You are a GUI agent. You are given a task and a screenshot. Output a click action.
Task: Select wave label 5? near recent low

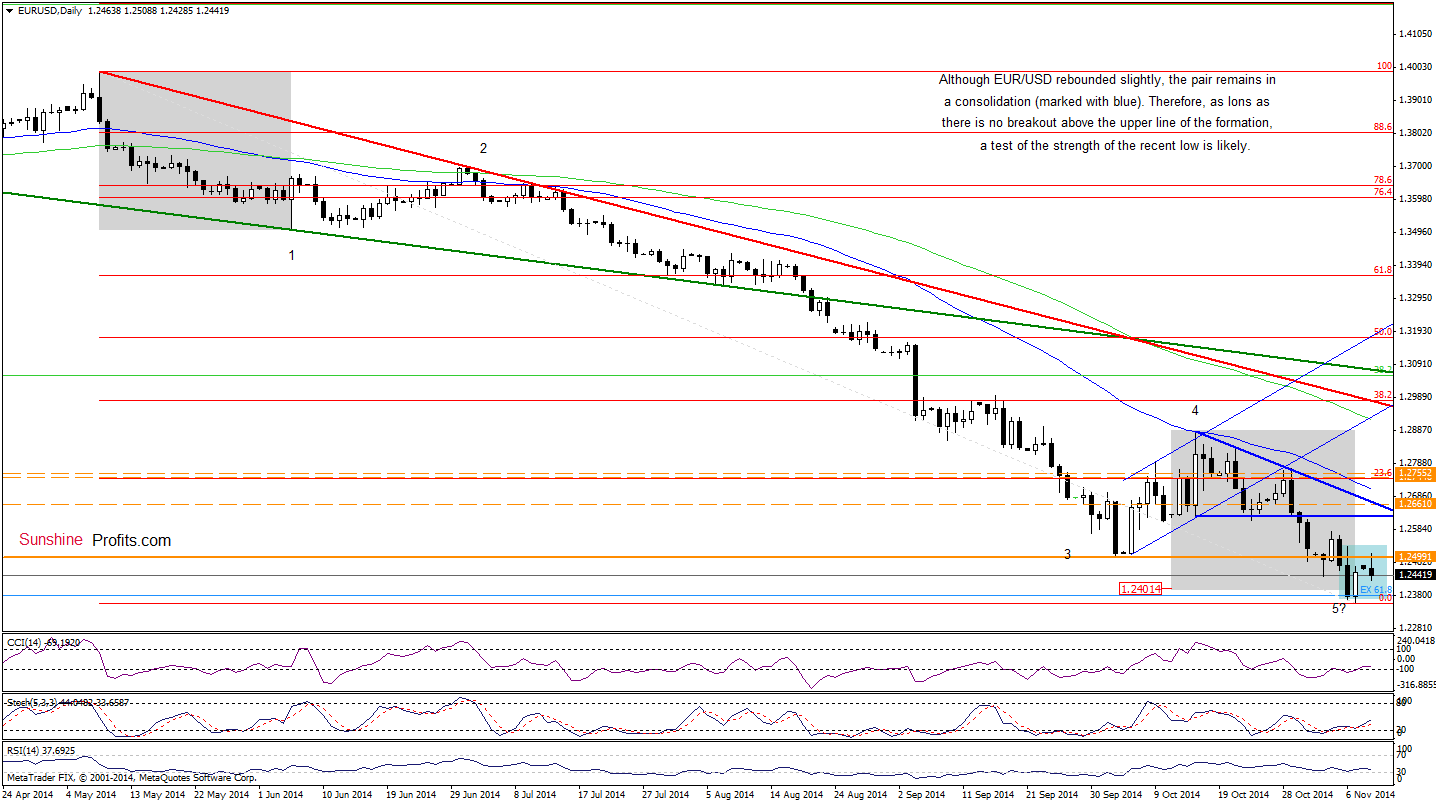tap(1339, 608)
